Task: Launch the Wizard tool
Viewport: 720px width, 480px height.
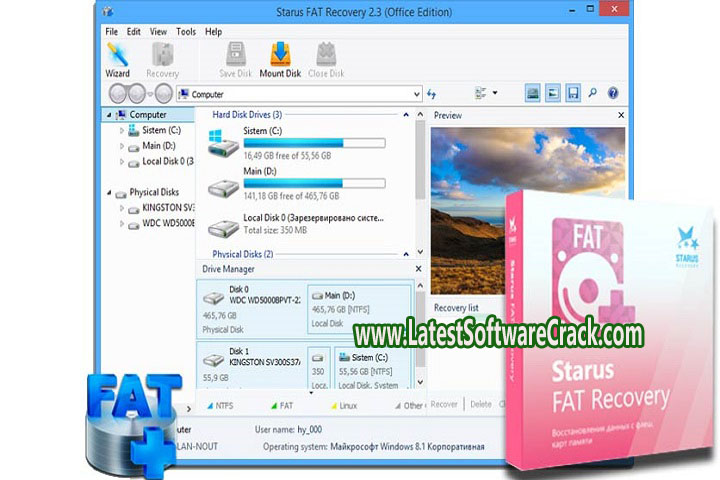Action: (x=117, y=58)
